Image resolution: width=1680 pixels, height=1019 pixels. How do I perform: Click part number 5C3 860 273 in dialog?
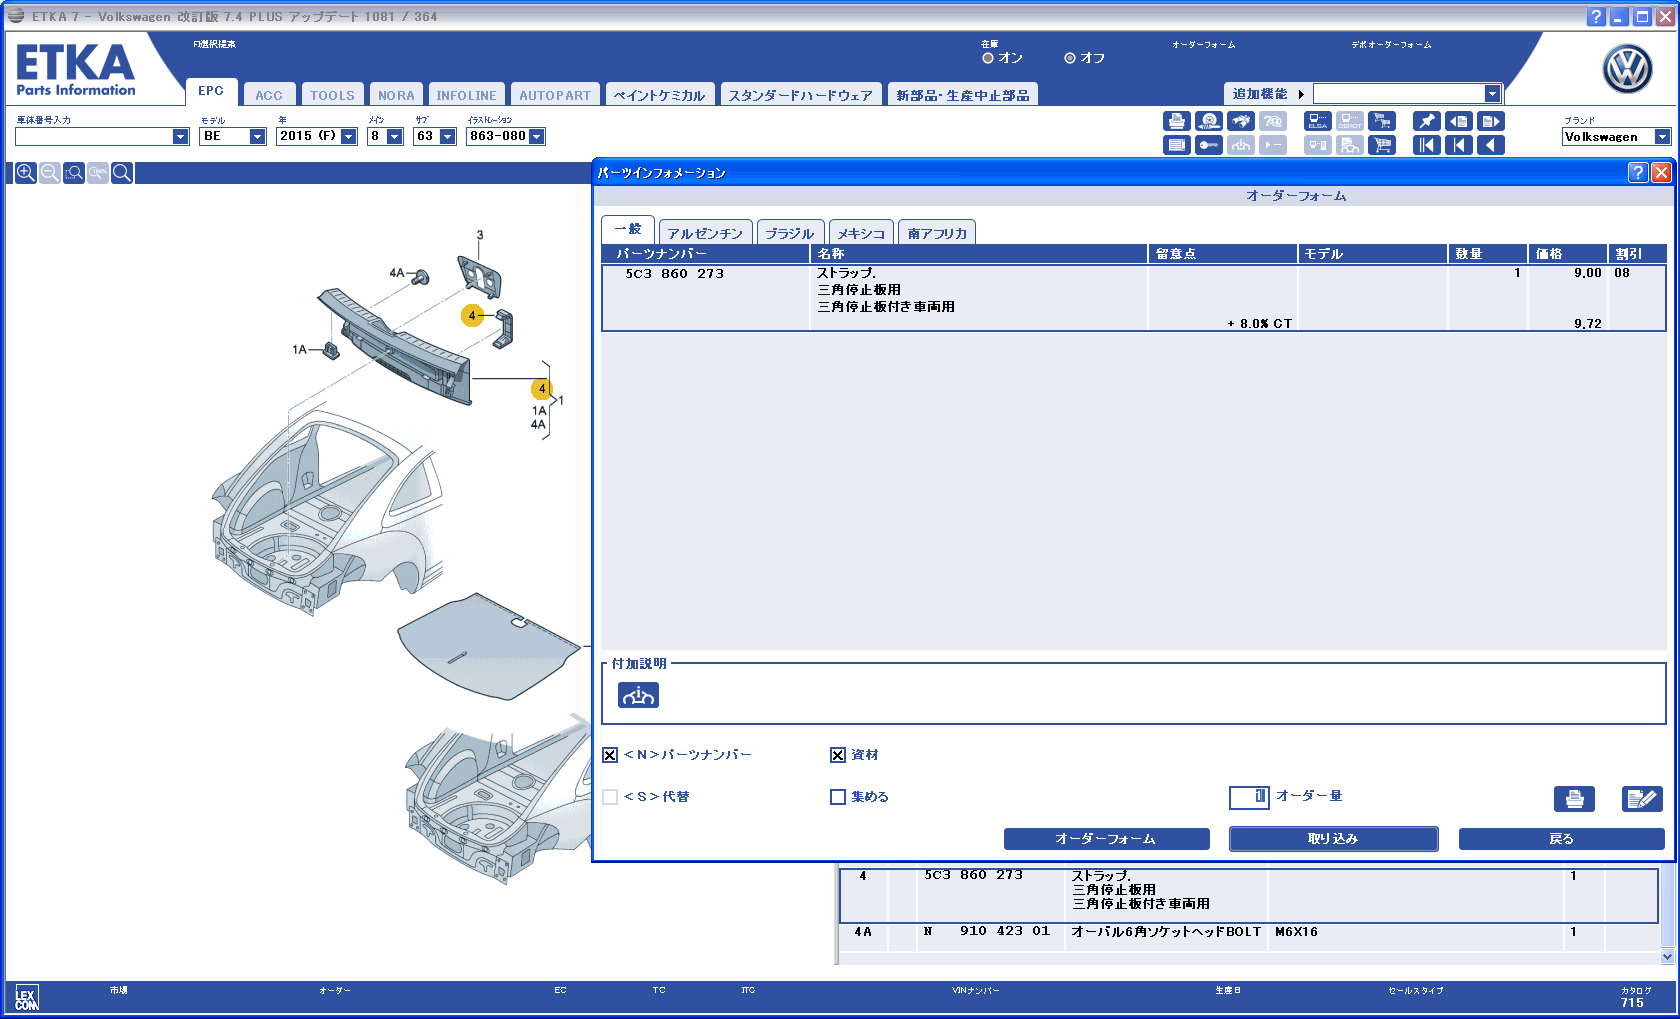pyautogui.click(x=674, y=274)
